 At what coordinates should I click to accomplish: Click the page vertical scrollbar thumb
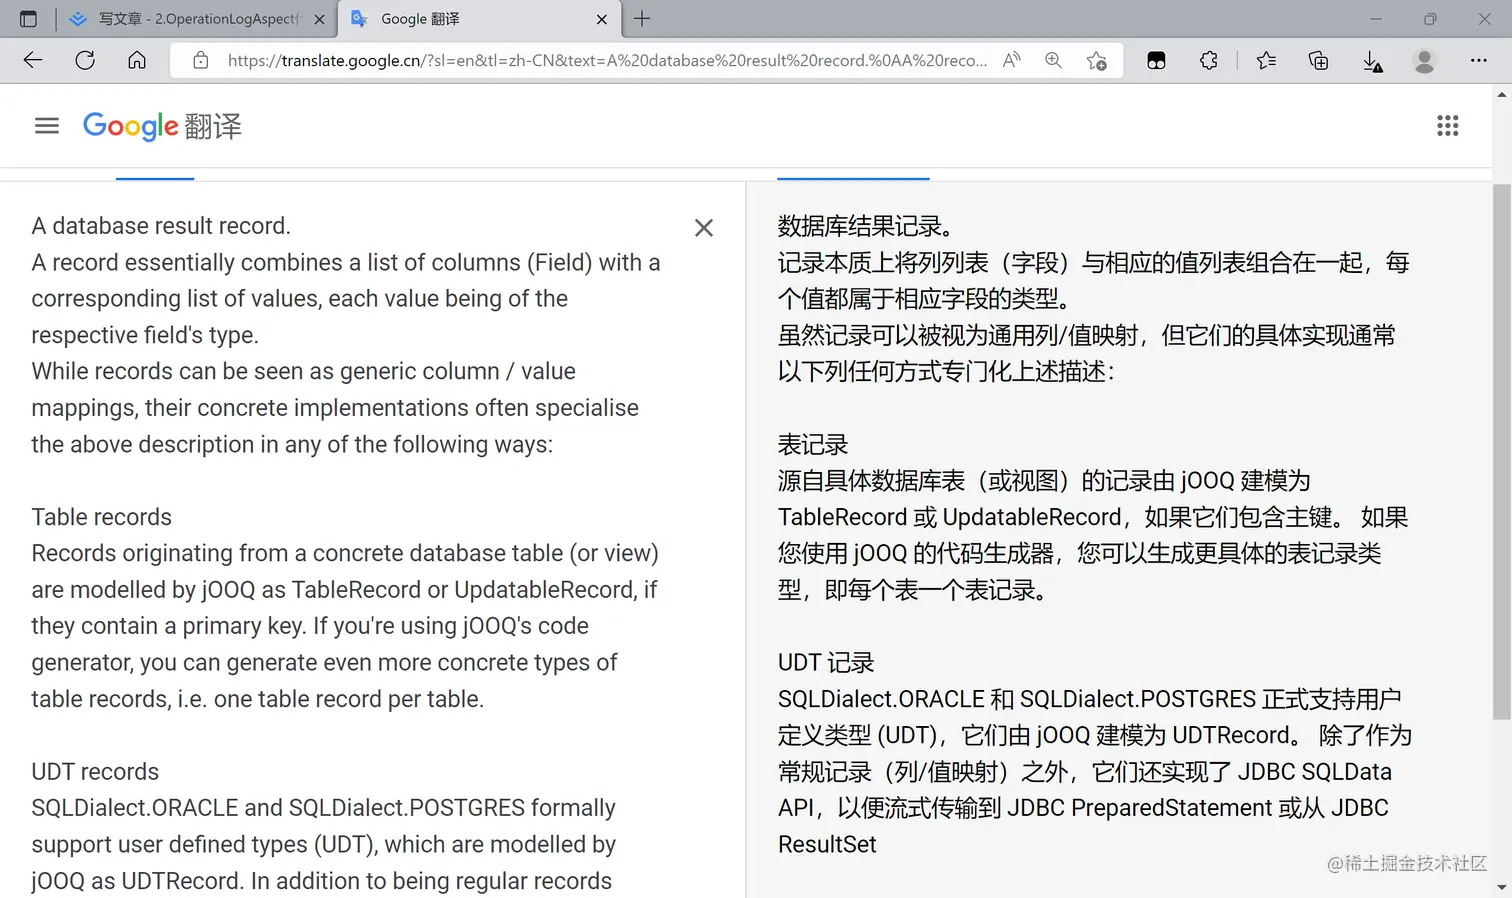[x=1502, y=451]
